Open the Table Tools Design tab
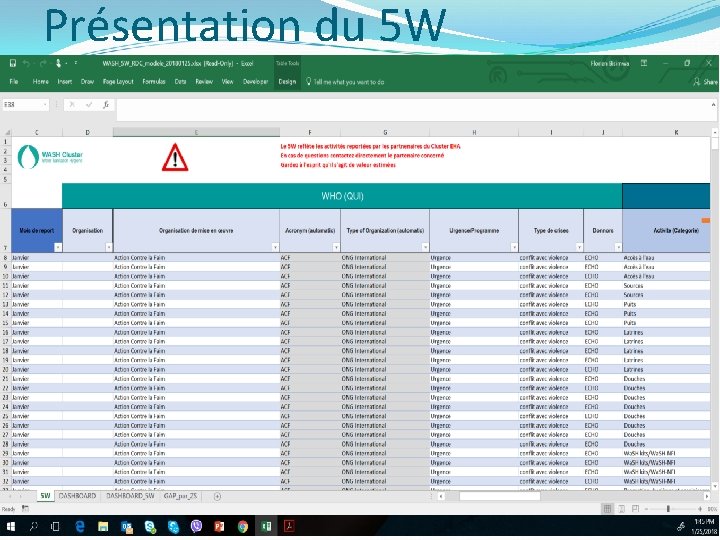720x540 pixels. [x=287, y=82]
